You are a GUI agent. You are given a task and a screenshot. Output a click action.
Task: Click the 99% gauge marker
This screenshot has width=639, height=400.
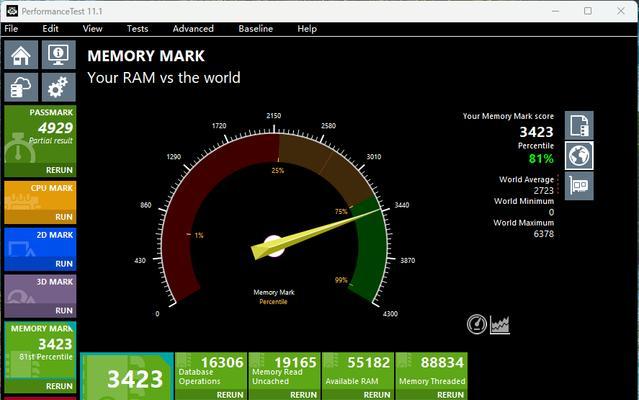pyautogui.click(x=341, y=280)
